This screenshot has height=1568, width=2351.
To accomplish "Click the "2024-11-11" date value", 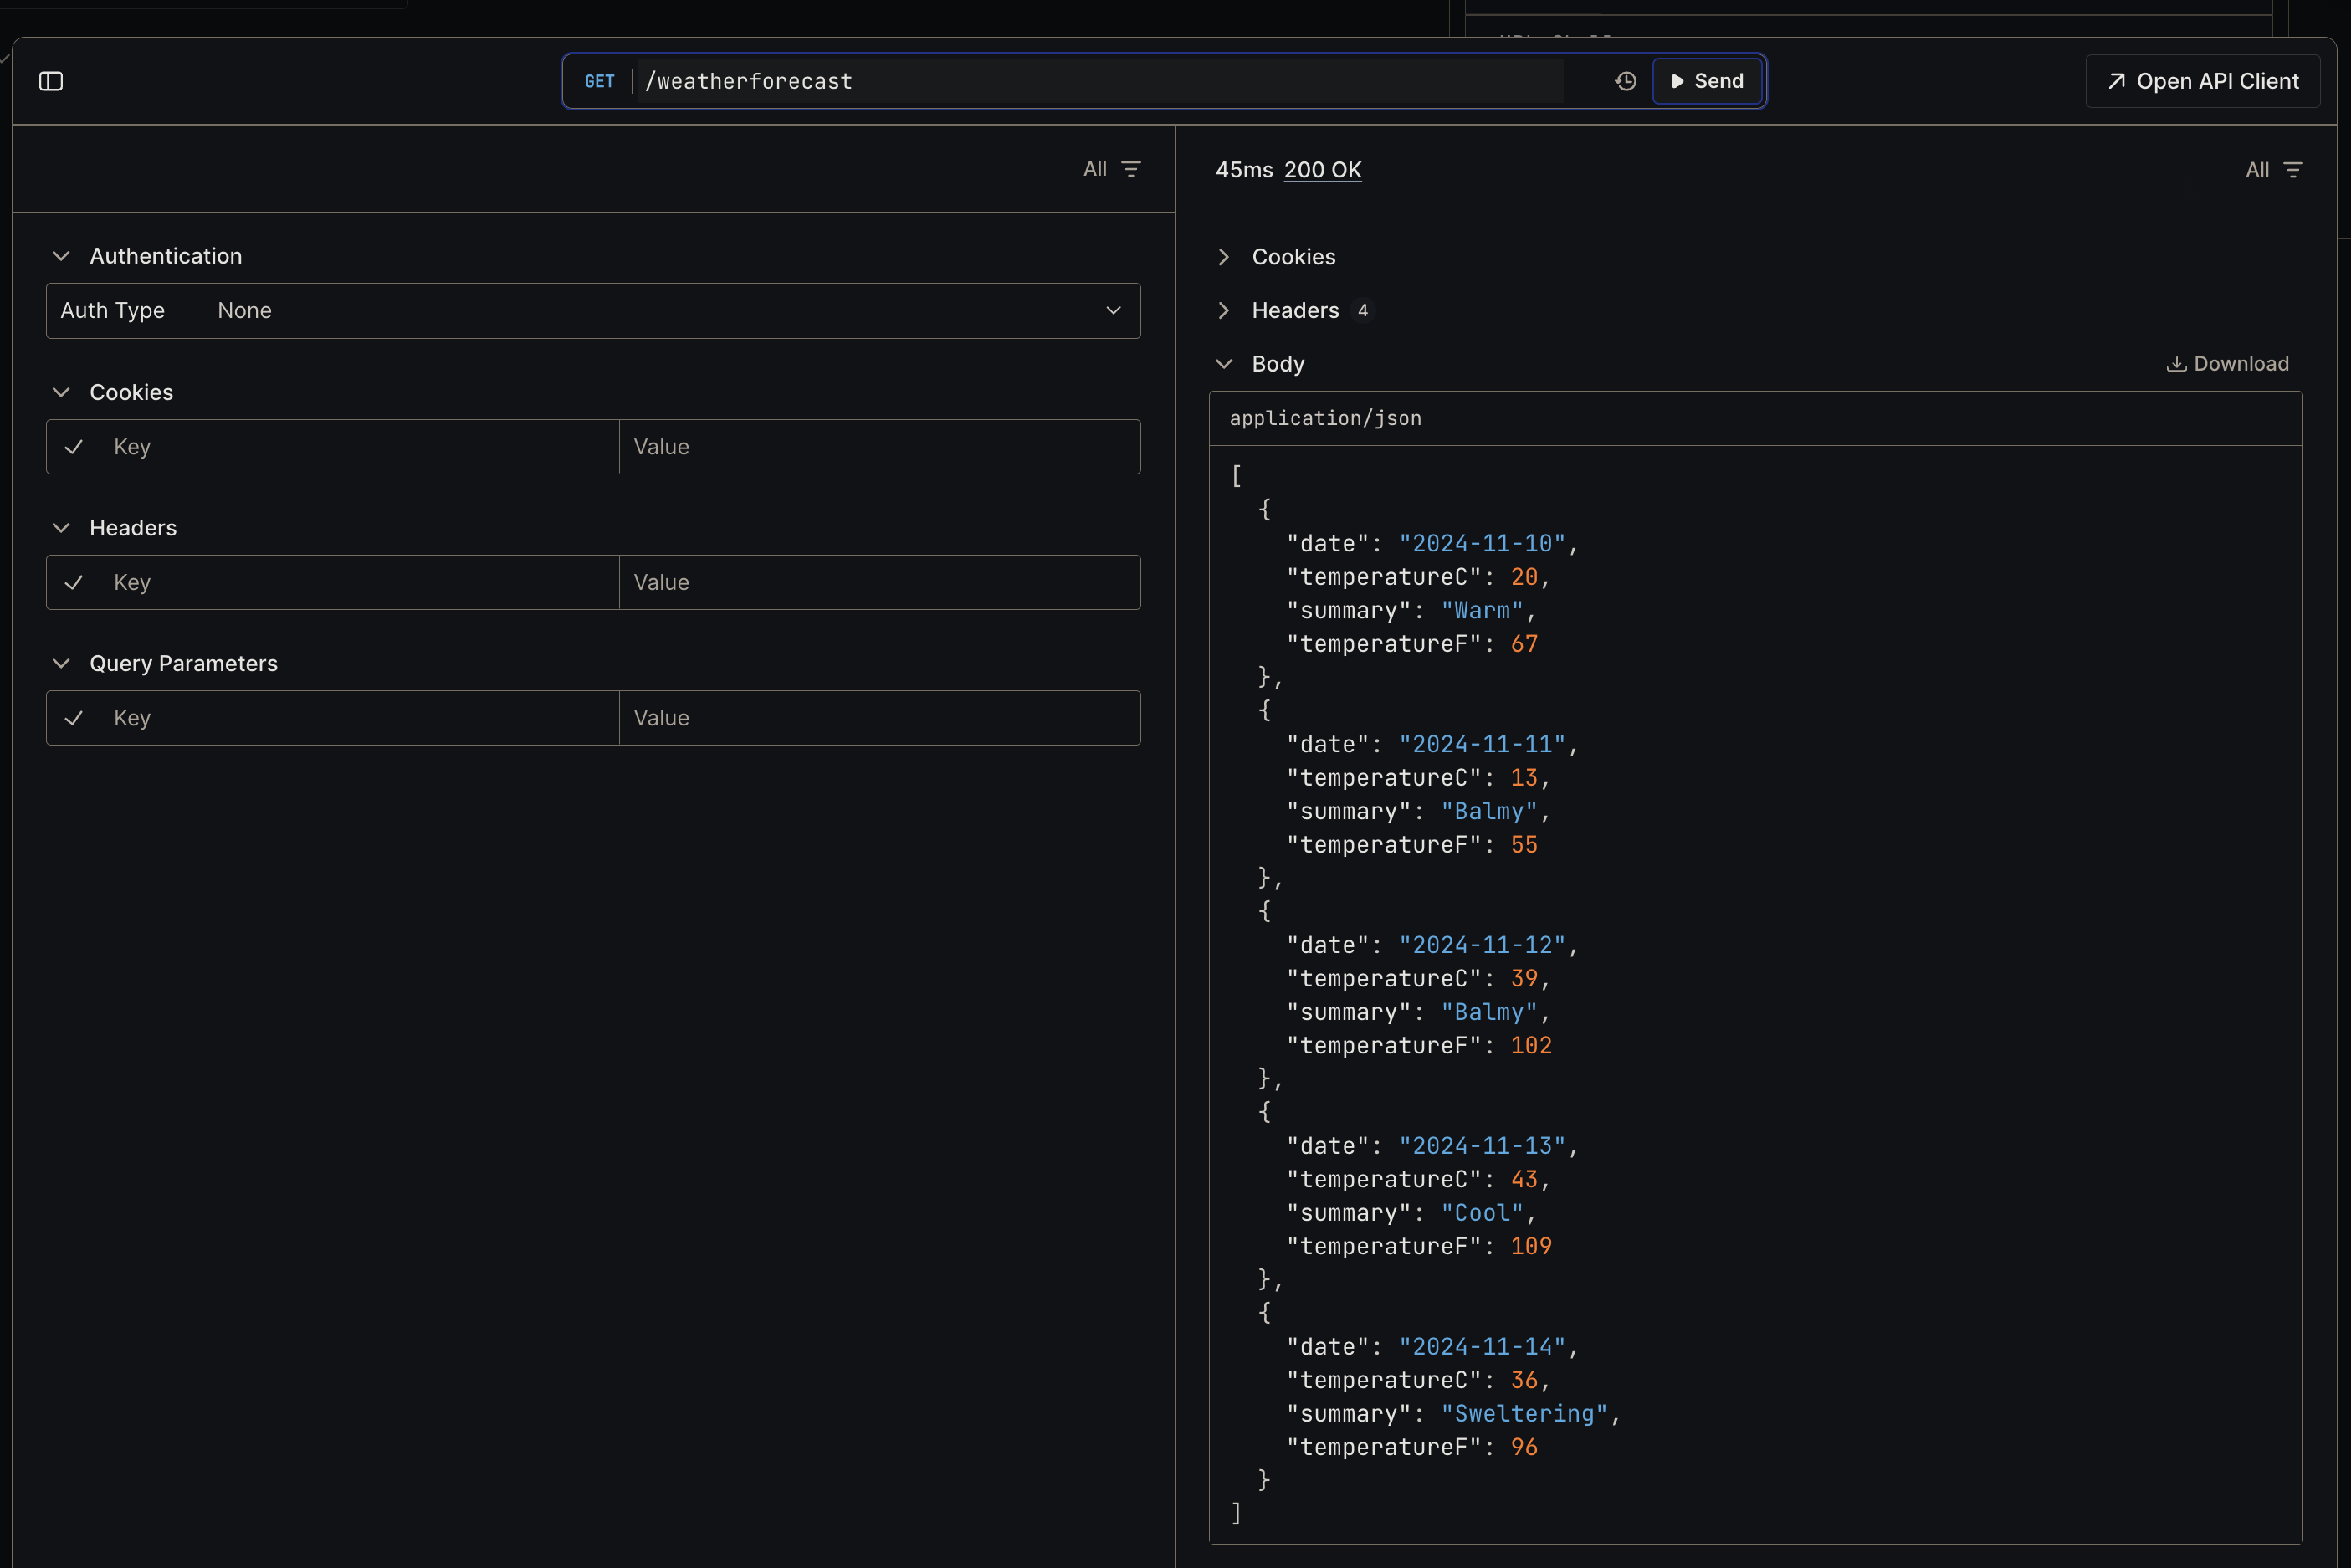I will pyautogui.click(x=1482, y=744).
